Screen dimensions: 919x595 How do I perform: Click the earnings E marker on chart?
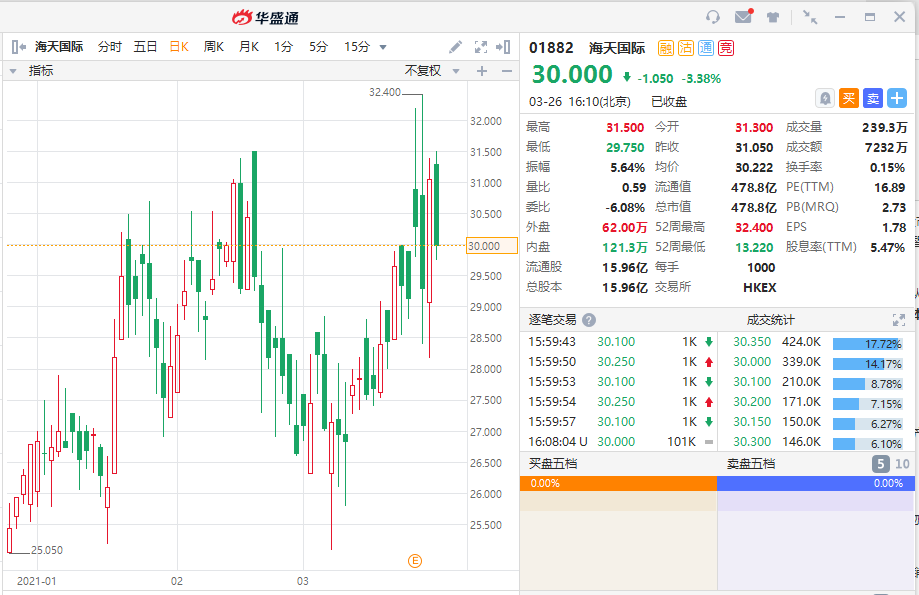click(x=414, y=561)
